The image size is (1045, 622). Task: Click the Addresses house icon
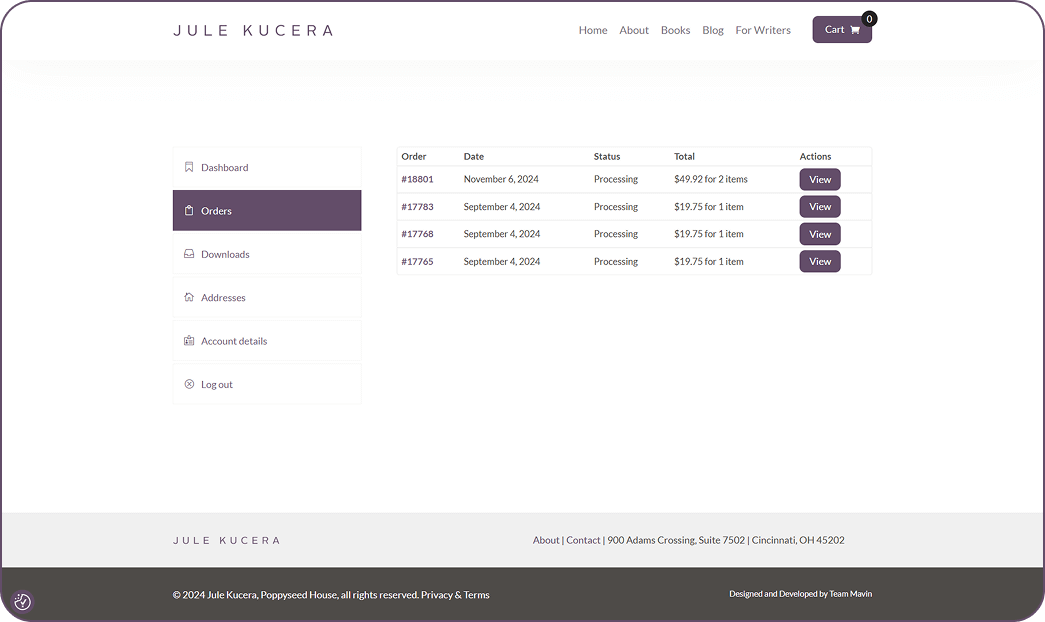[189, 297]
